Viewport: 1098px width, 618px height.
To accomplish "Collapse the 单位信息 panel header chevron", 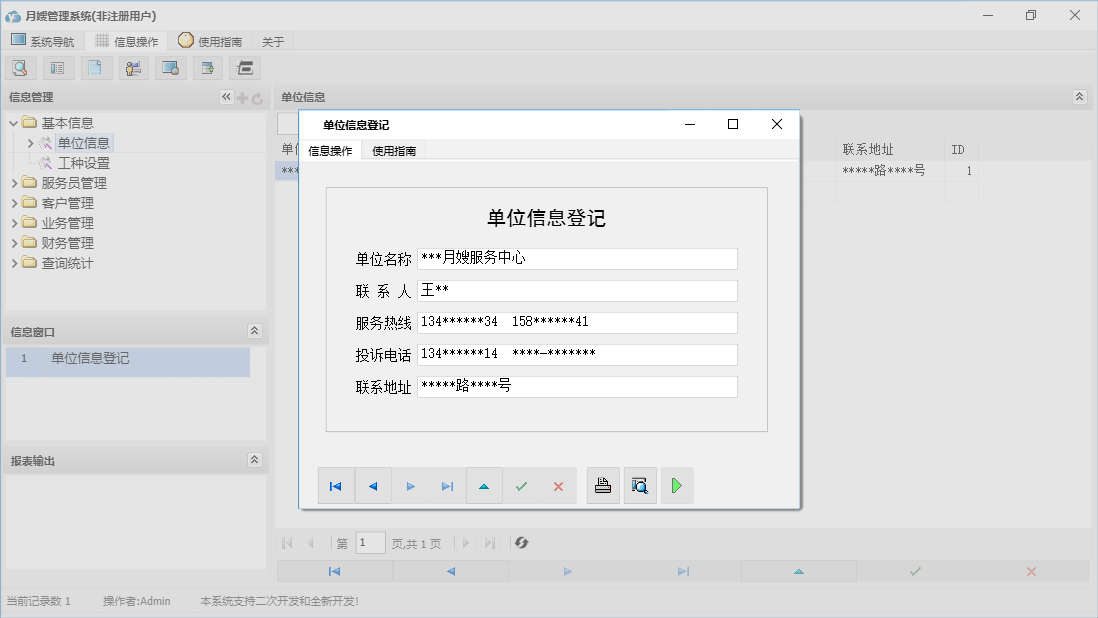I will pos(1079,97).
